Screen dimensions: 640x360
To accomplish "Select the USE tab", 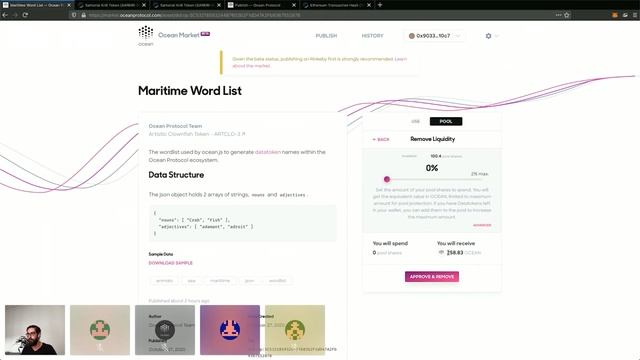I will coord(415,121).
